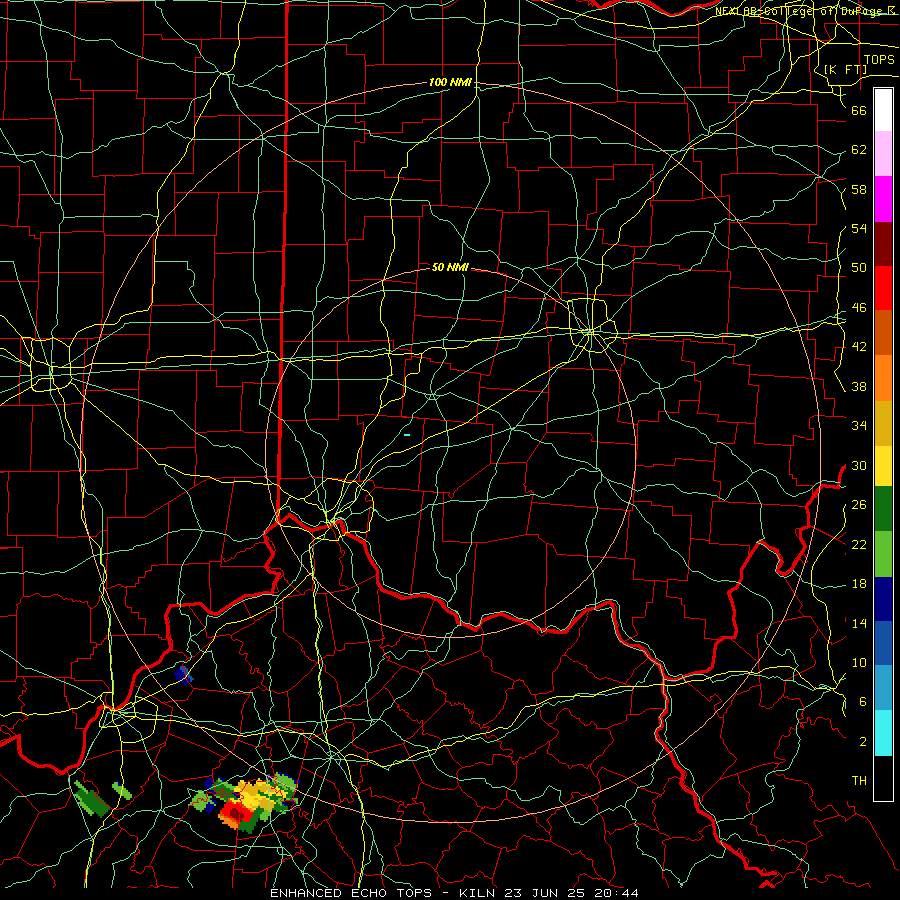Click the light pink legend swatch
This screenshot has width=900, height=900.
coord(883,154)
